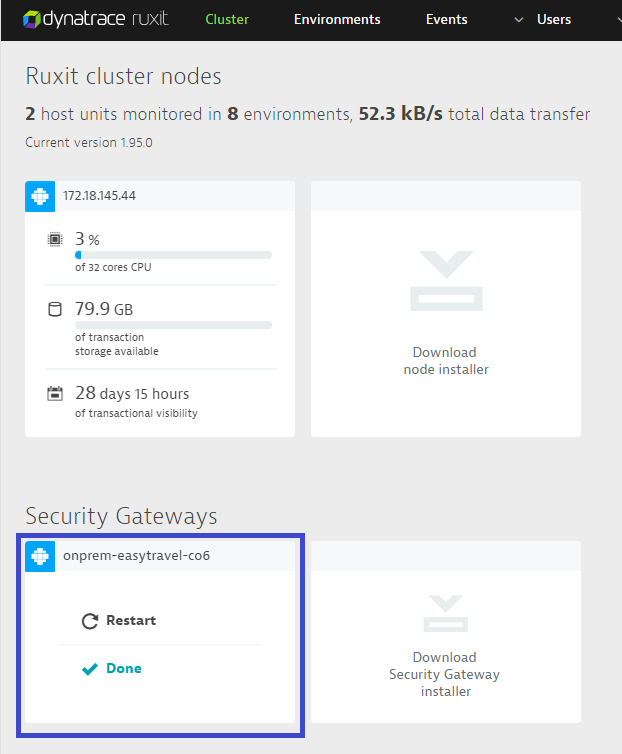Image resolution: width=622 pixels, height=754 pixels.
Task: Click the 28 days 15 hours value
Action: click(x=132, y=393)
